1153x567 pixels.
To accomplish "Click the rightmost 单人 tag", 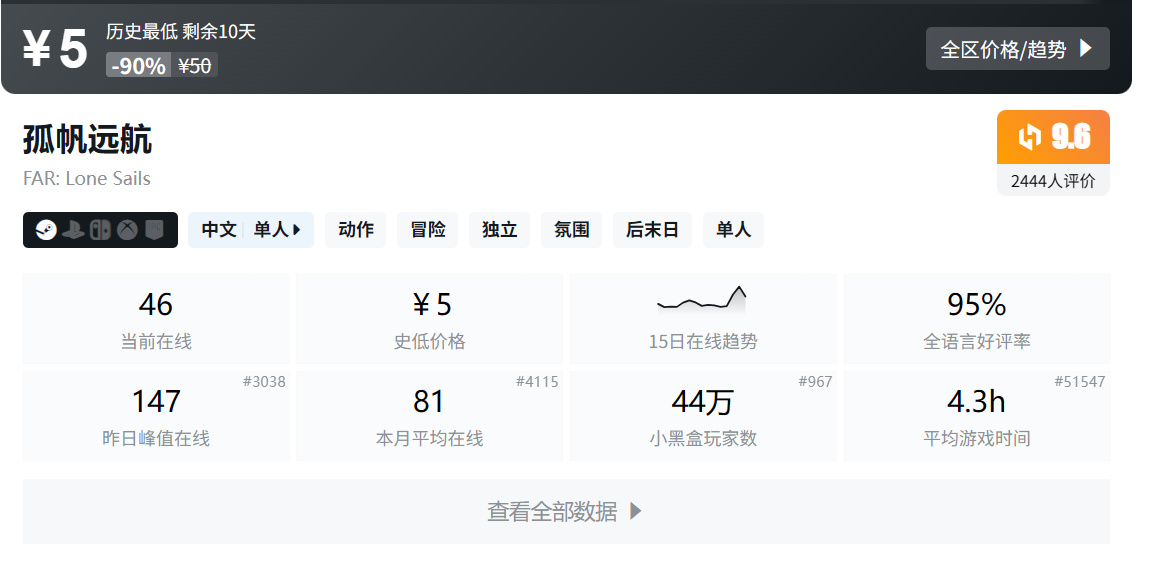I will click(733, 230).
